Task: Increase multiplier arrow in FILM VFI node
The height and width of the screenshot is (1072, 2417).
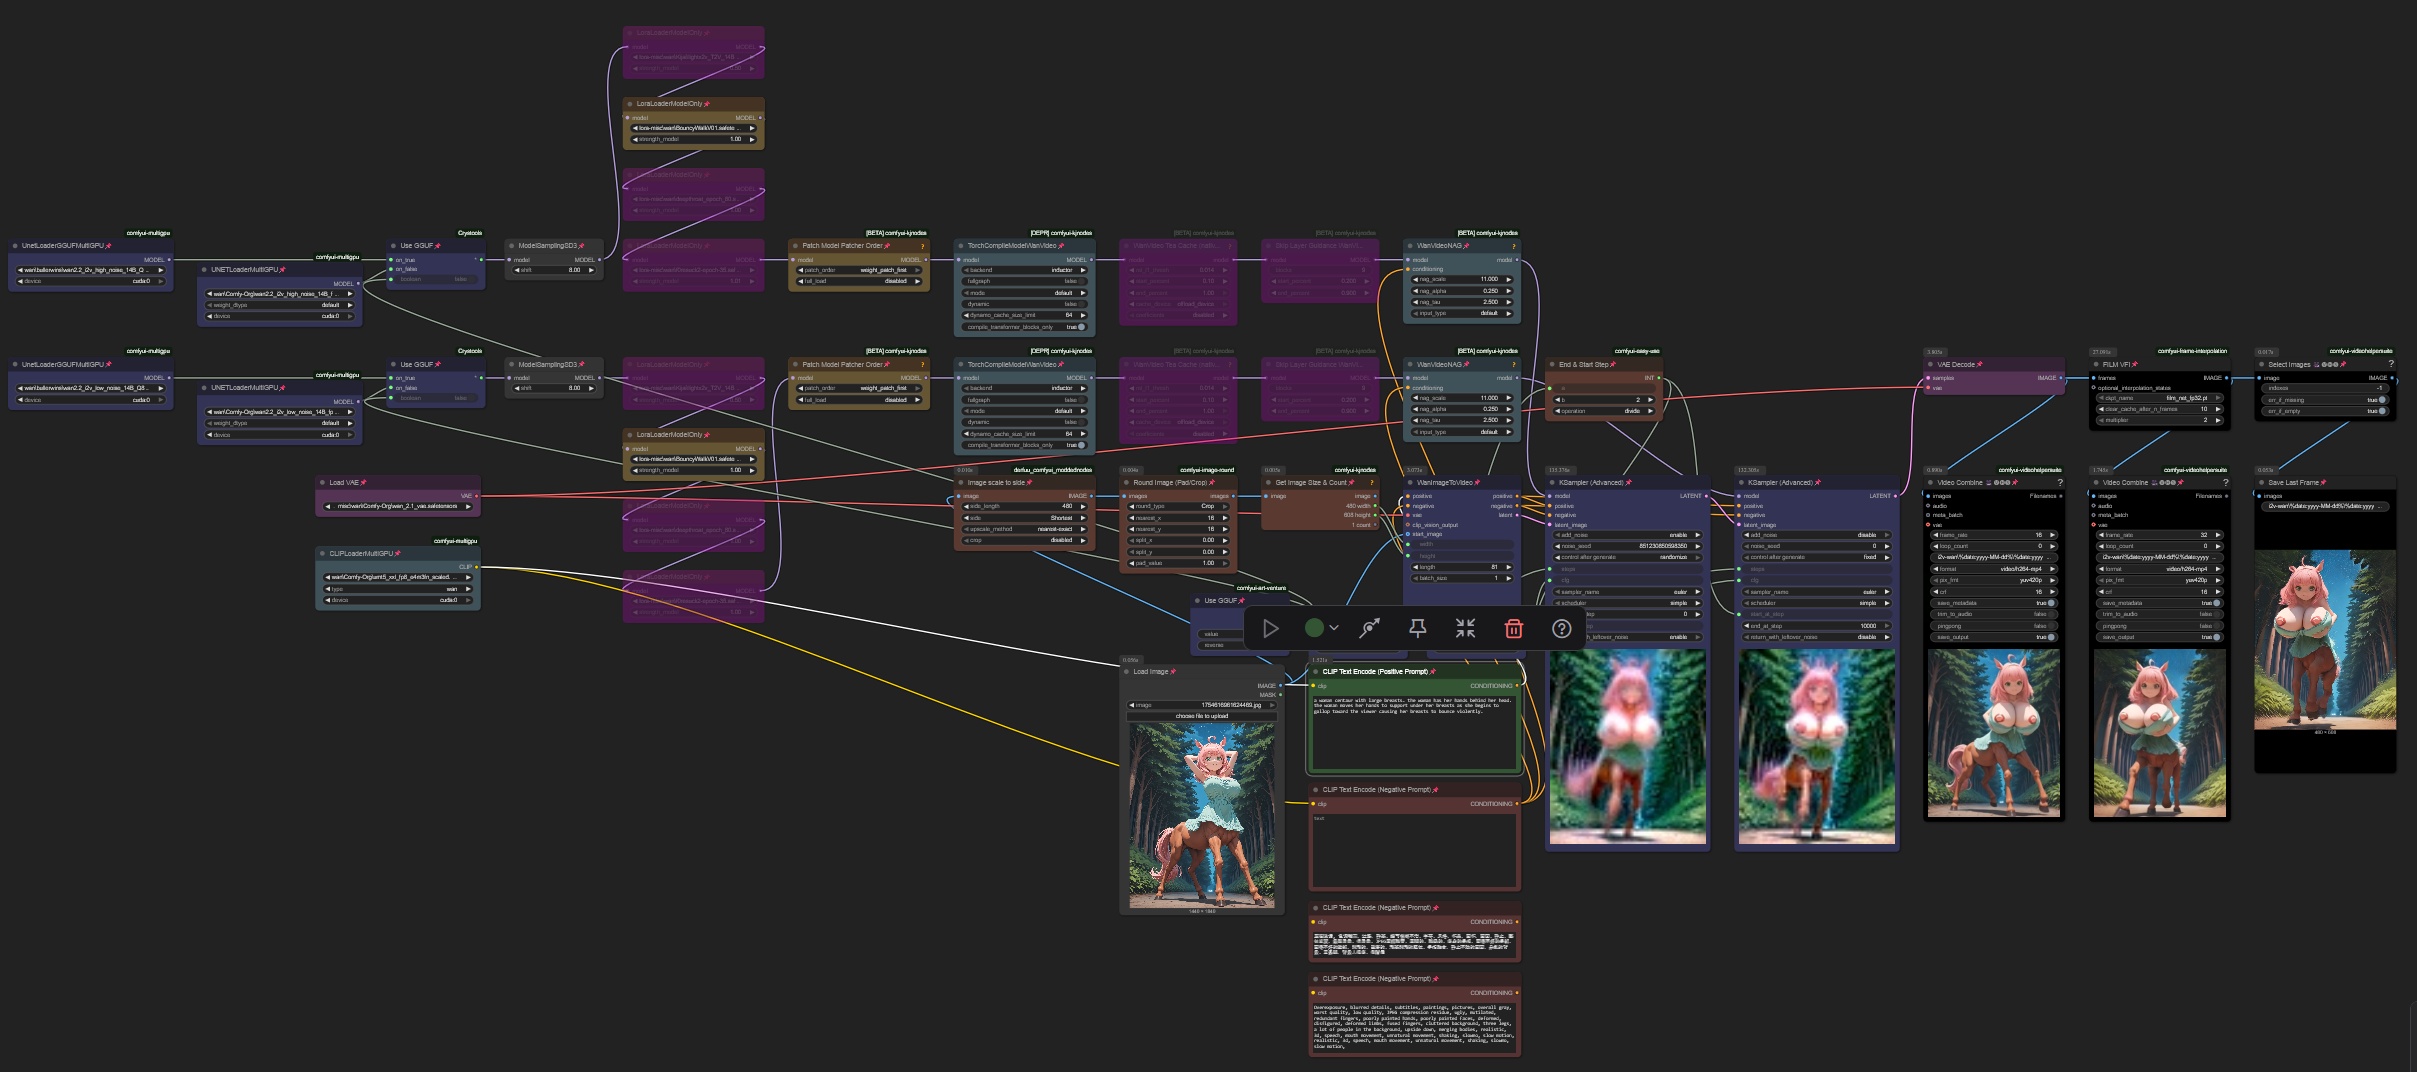Action: [2217, 420]
